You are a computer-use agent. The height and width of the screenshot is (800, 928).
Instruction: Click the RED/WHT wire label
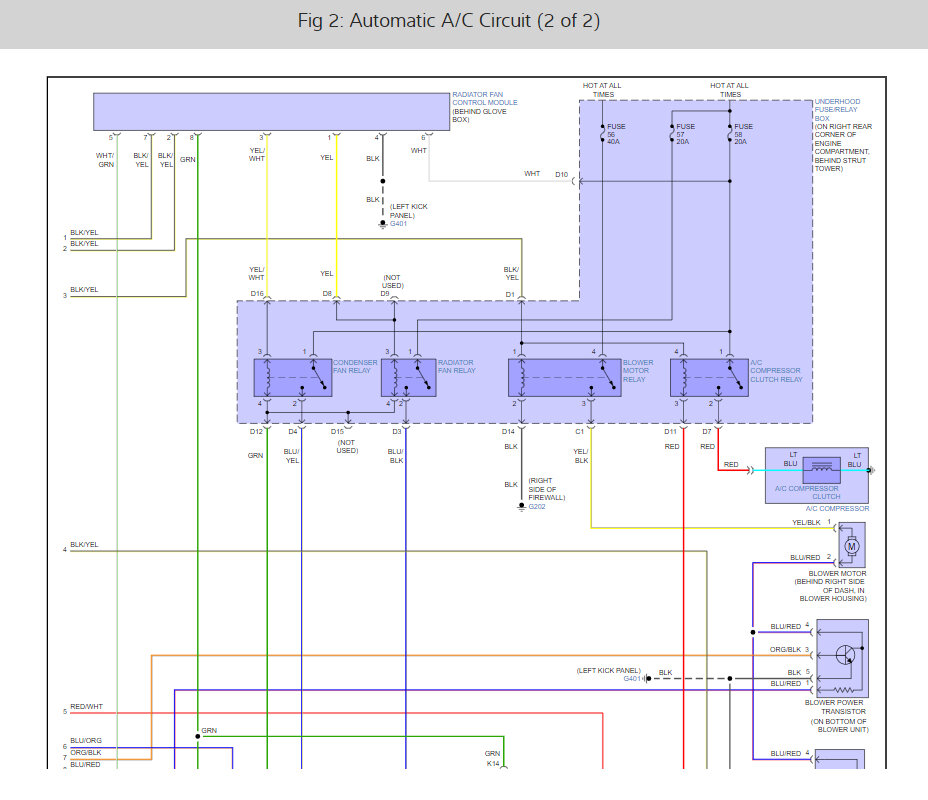tap(86, 707)
